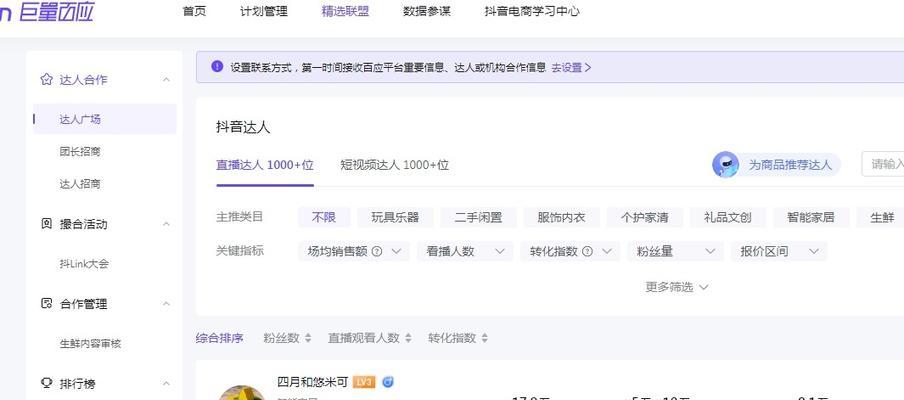
Task: Click the 达人合作 star icon
Action: 47,80
